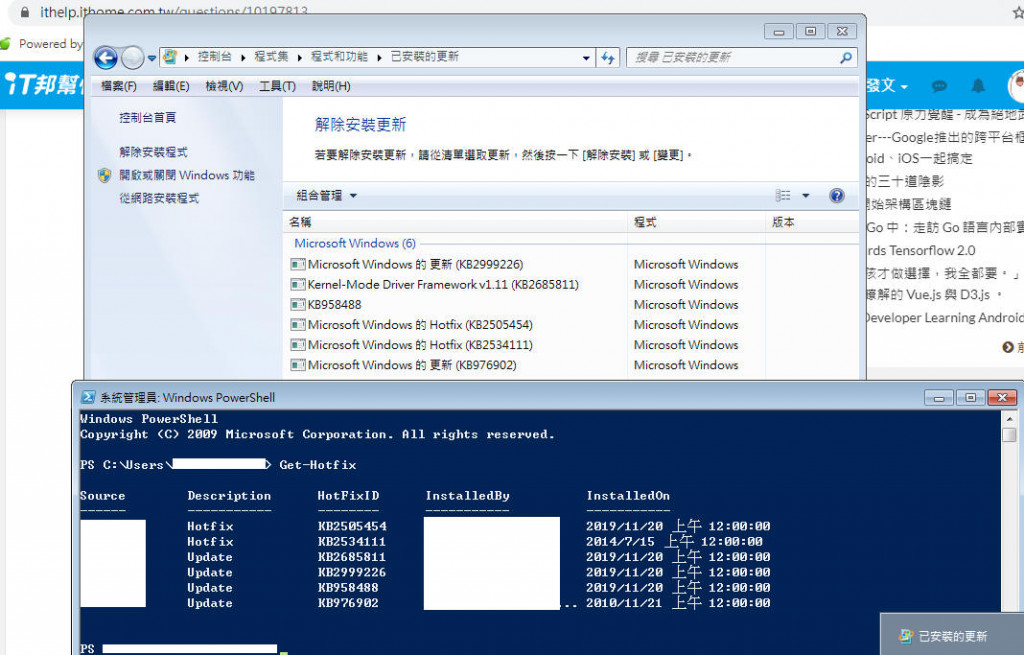
Task: Click 版本 column header
Action: pyautogui.click(x=812, y=222)
